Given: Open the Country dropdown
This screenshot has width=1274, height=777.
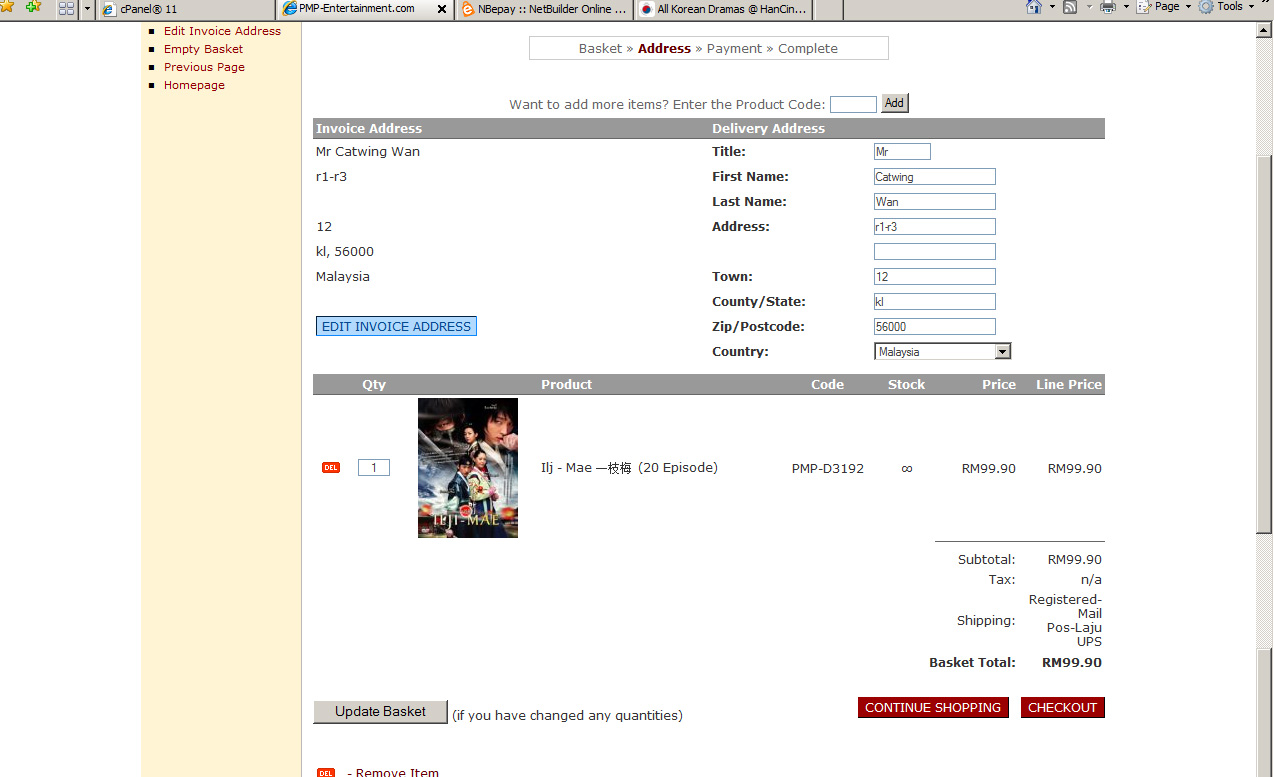Looking at the screenshot, I should click(x=1002, y=352).
